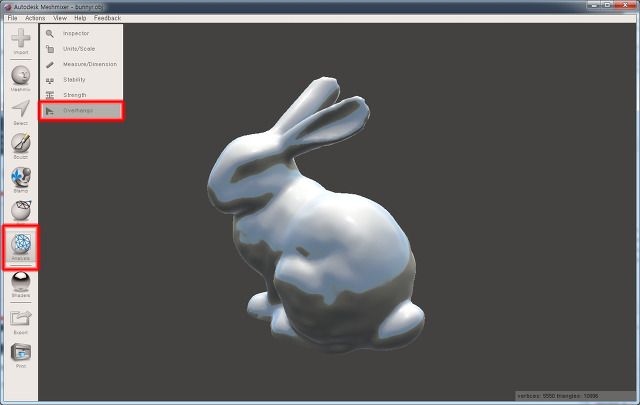Click the Autodesk Meshmixer title bar icon
The image size is (640, 405).
pyautogui.click(x=7, y=7)
